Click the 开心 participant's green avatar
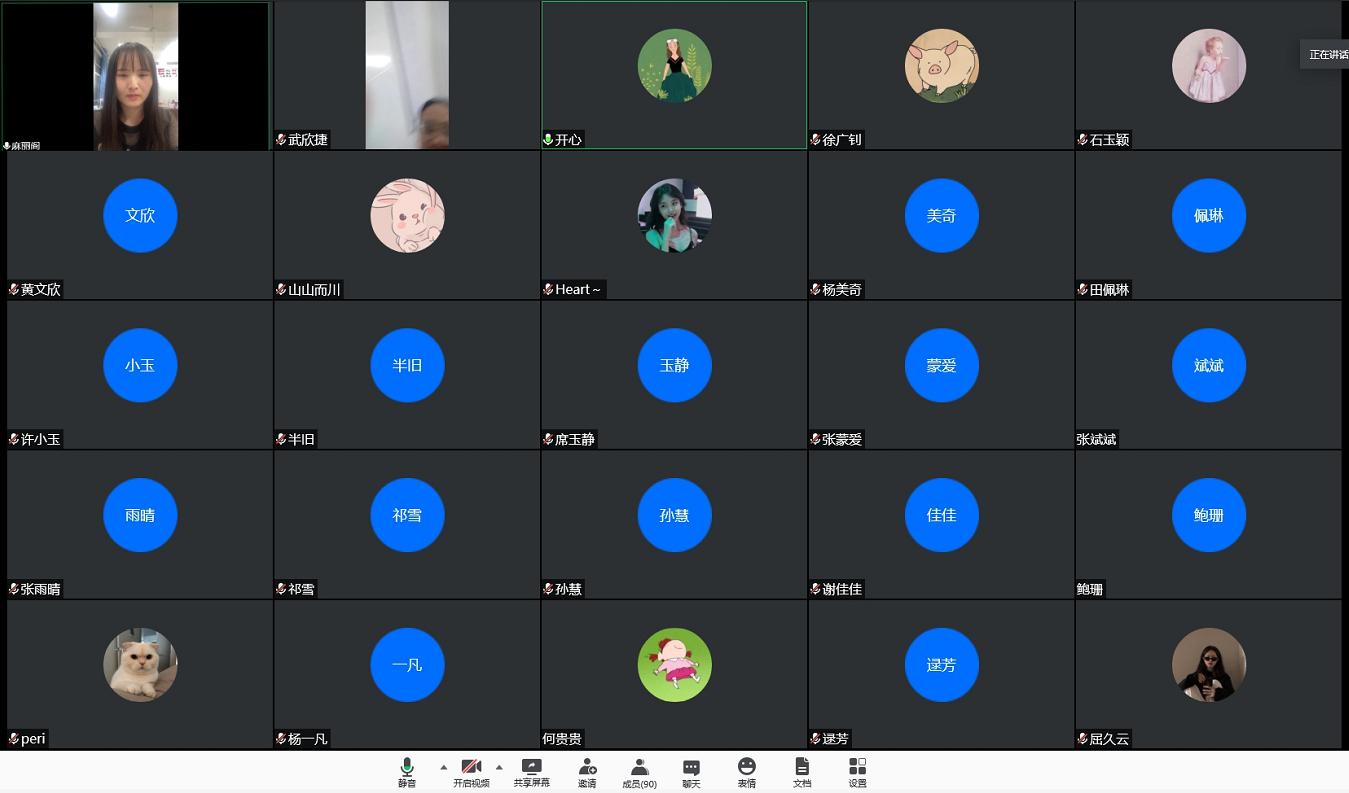Screen dimensions: 1349x793 click(674, 66)
